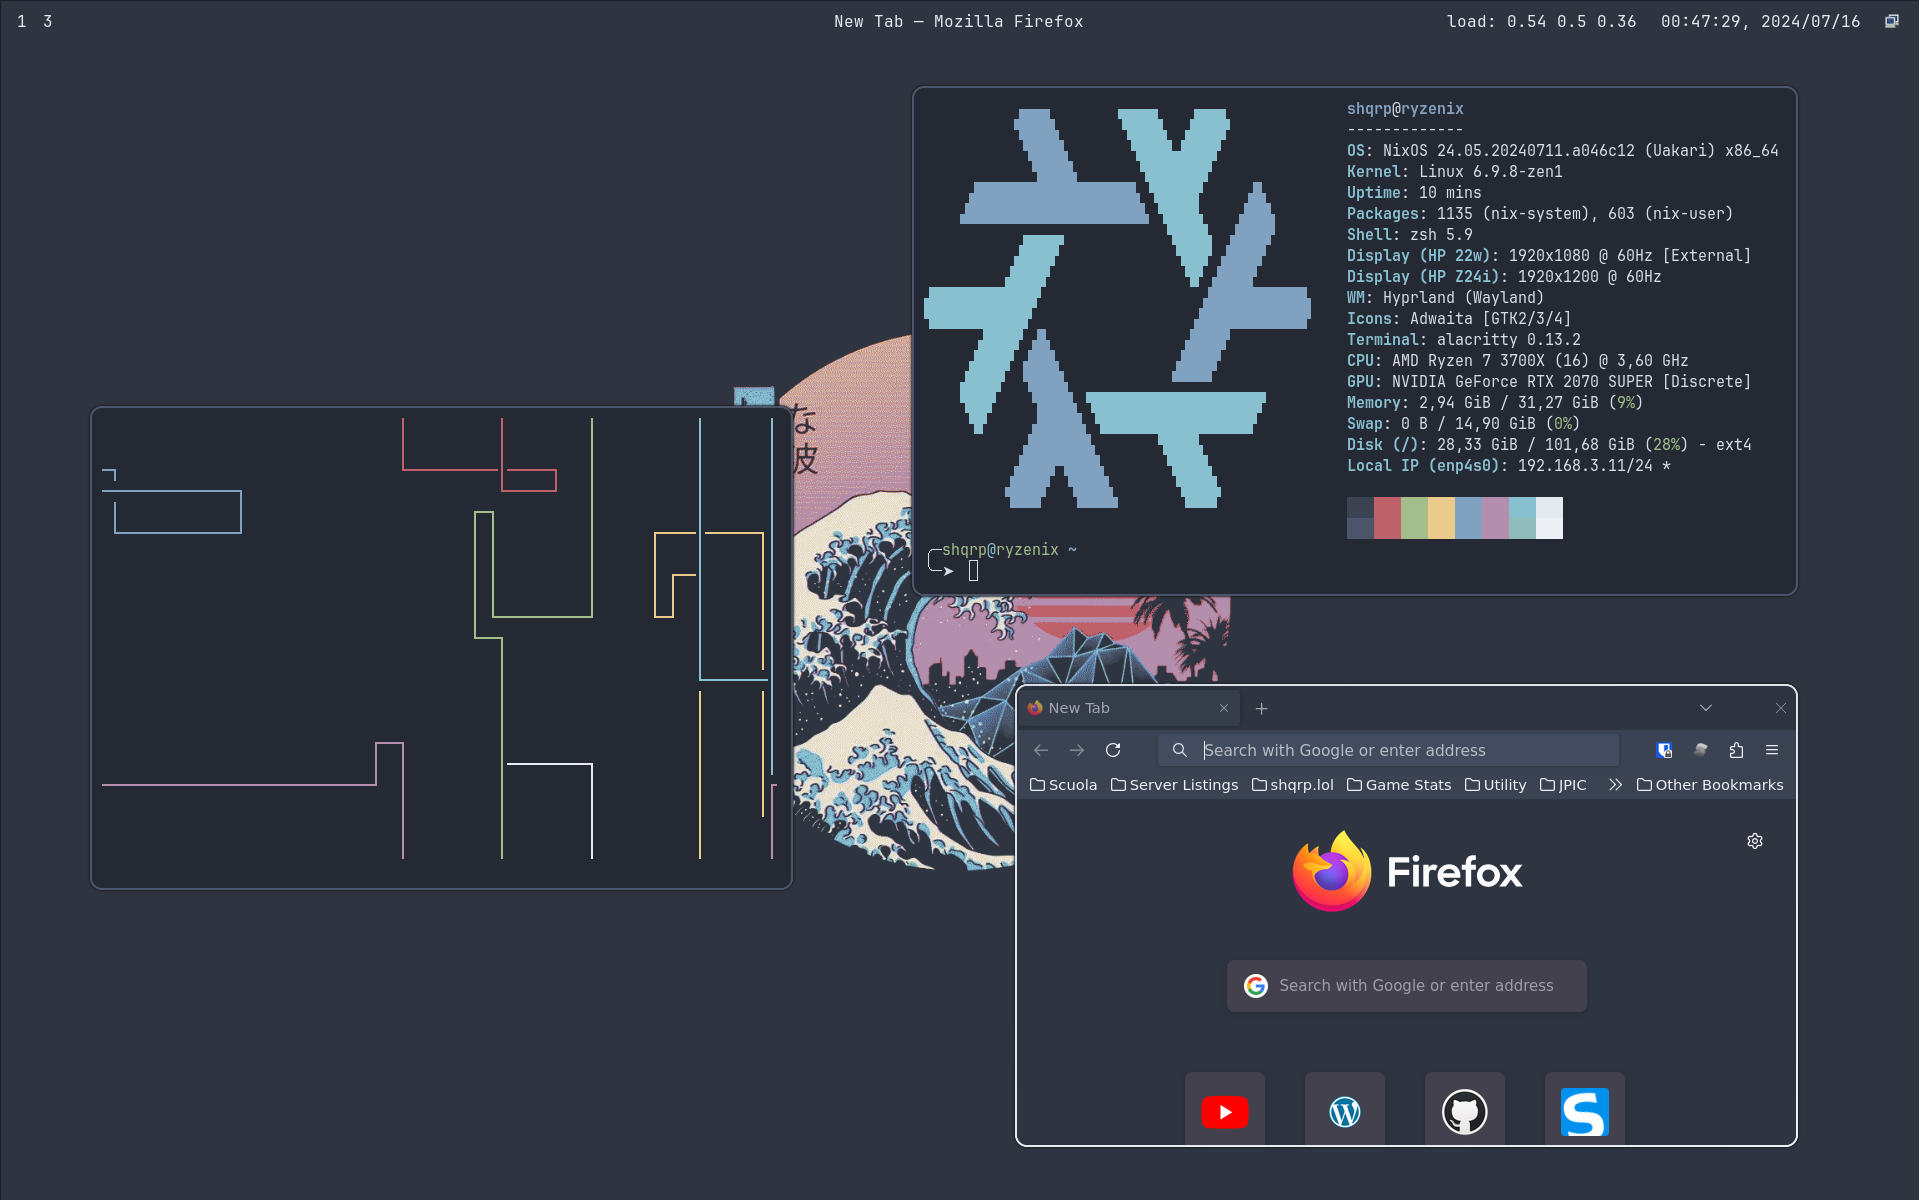
Task: Open the Bitwarden extension icon
Action: tap(1664, 750)
